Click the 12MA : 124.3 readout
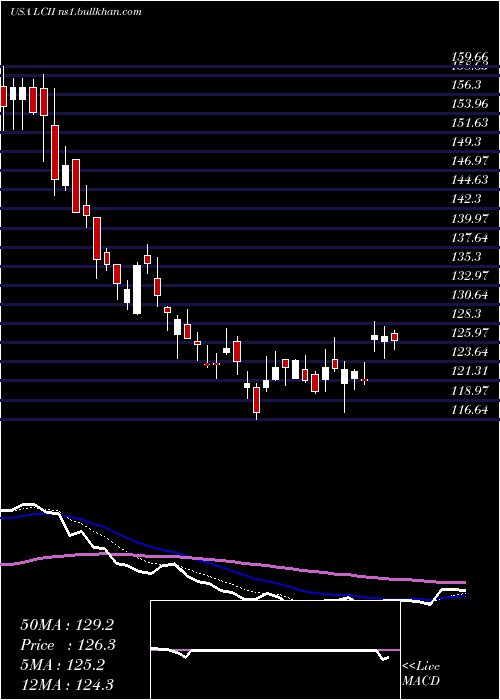 click(67, 684)
